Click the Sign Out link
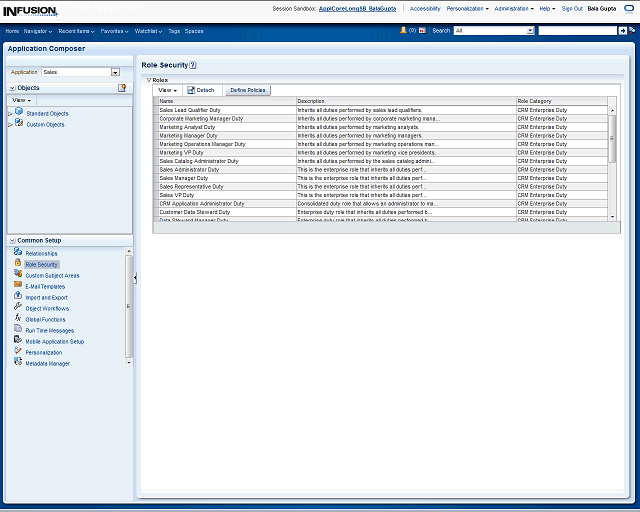 (572, 8)
